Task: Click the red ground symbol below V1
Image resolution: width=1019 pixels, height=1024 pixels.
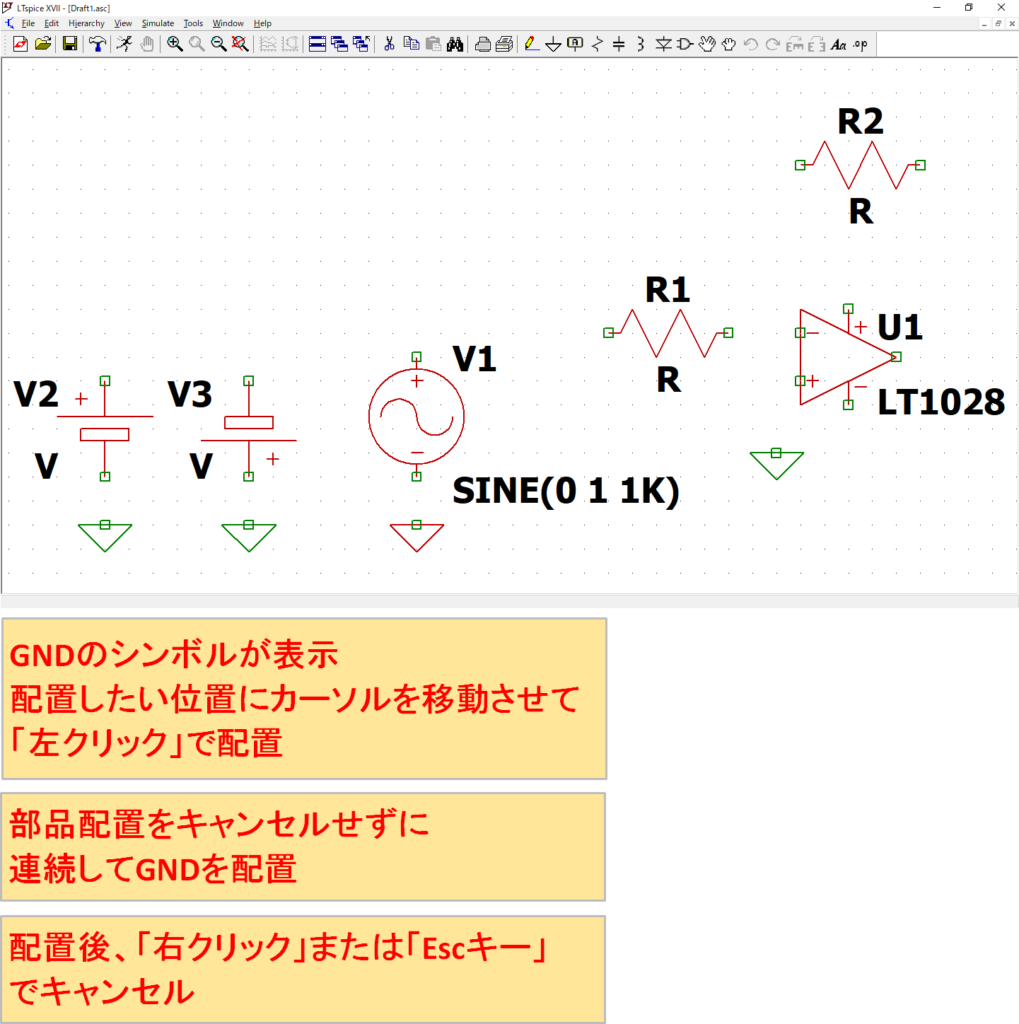Action: 417,536
